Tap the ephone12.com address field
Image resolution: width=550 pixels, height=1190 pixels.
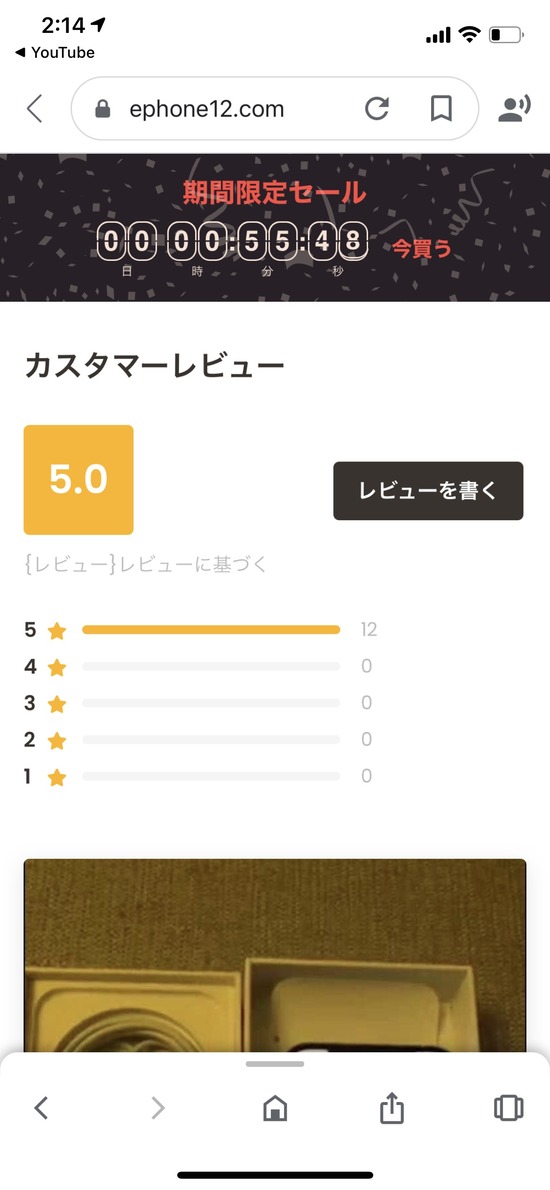click(275, 109)
